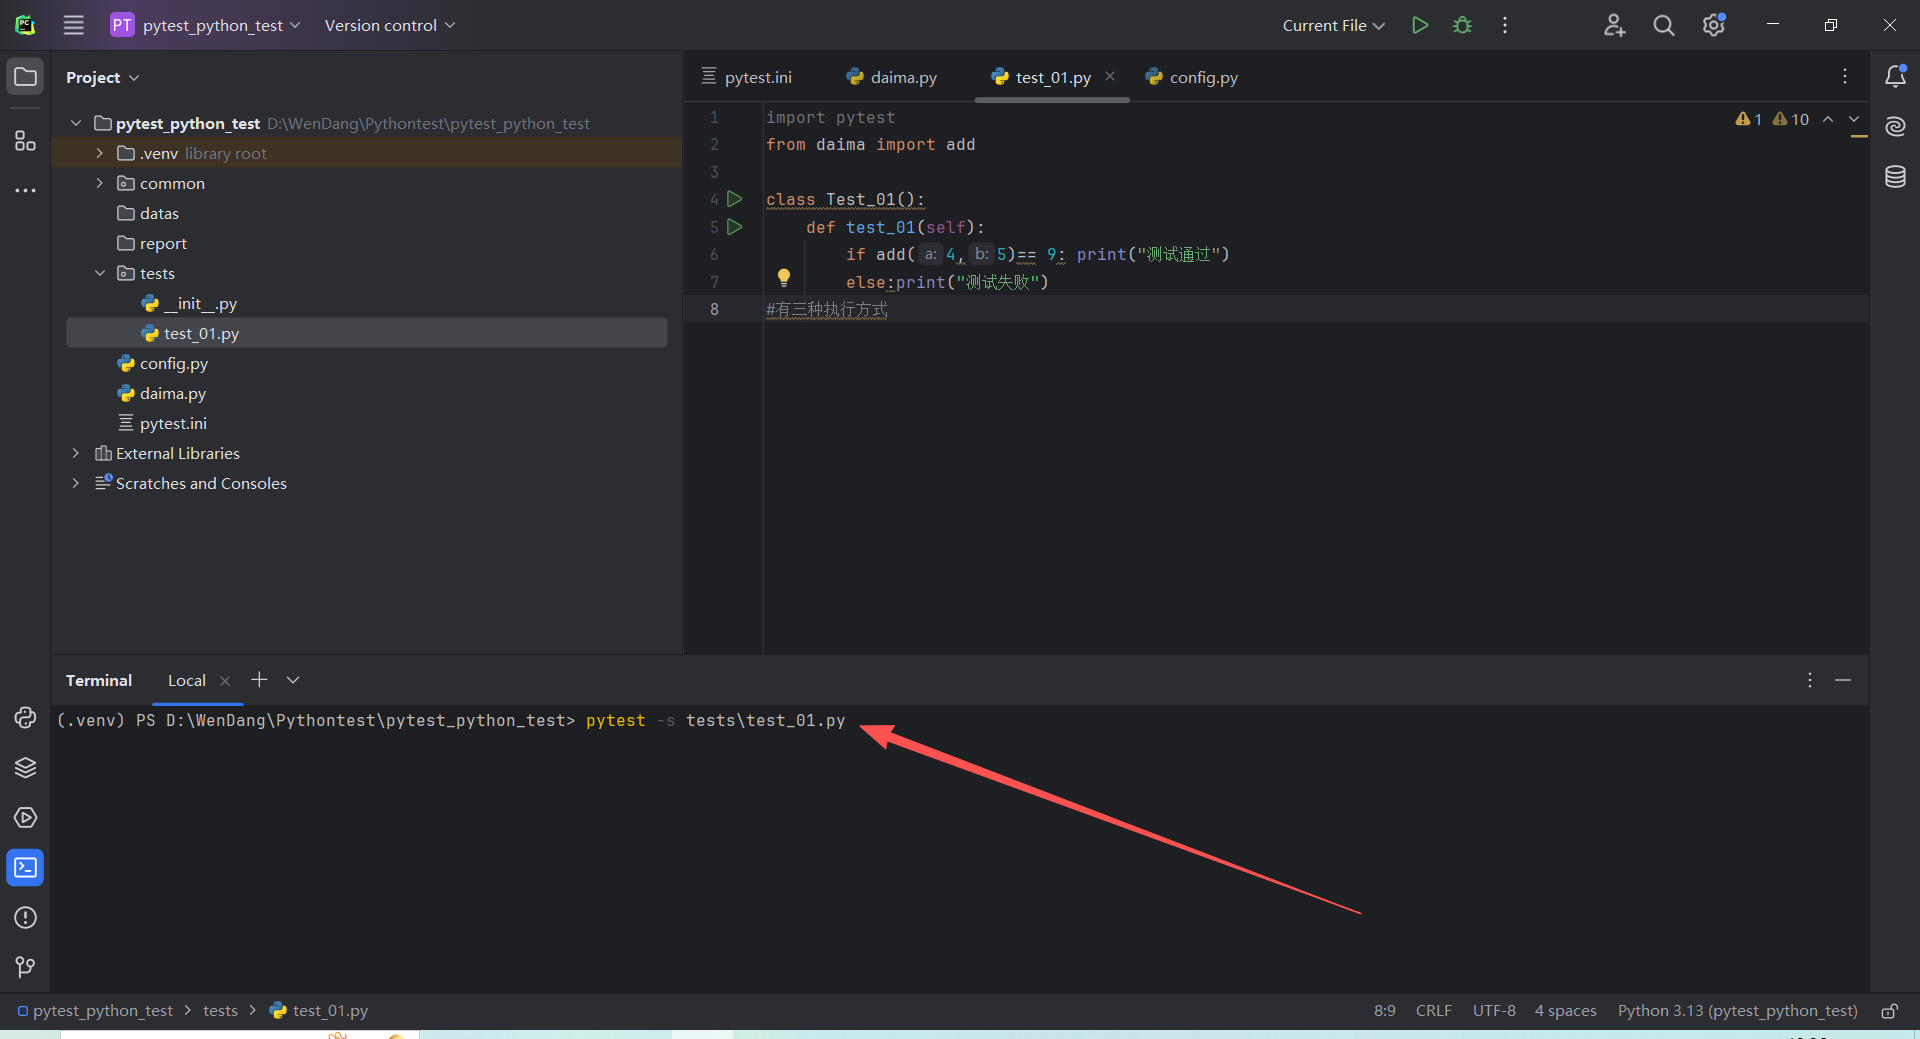Expand the common folder
1920x1039 pixels.
point(100,183)
